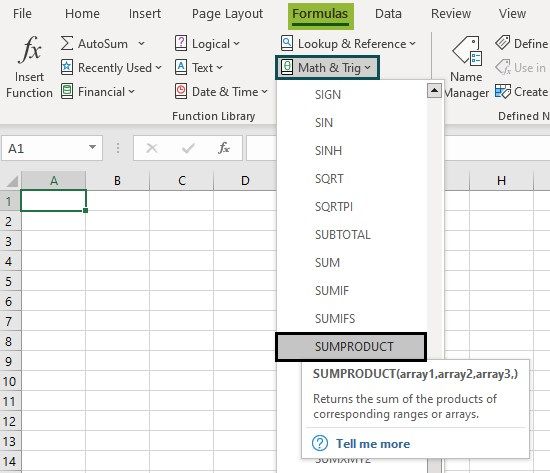This screenshot has width=550, height=473.
Task: Expand the Logical dropdown arrow
Action: tap(236, 44)
